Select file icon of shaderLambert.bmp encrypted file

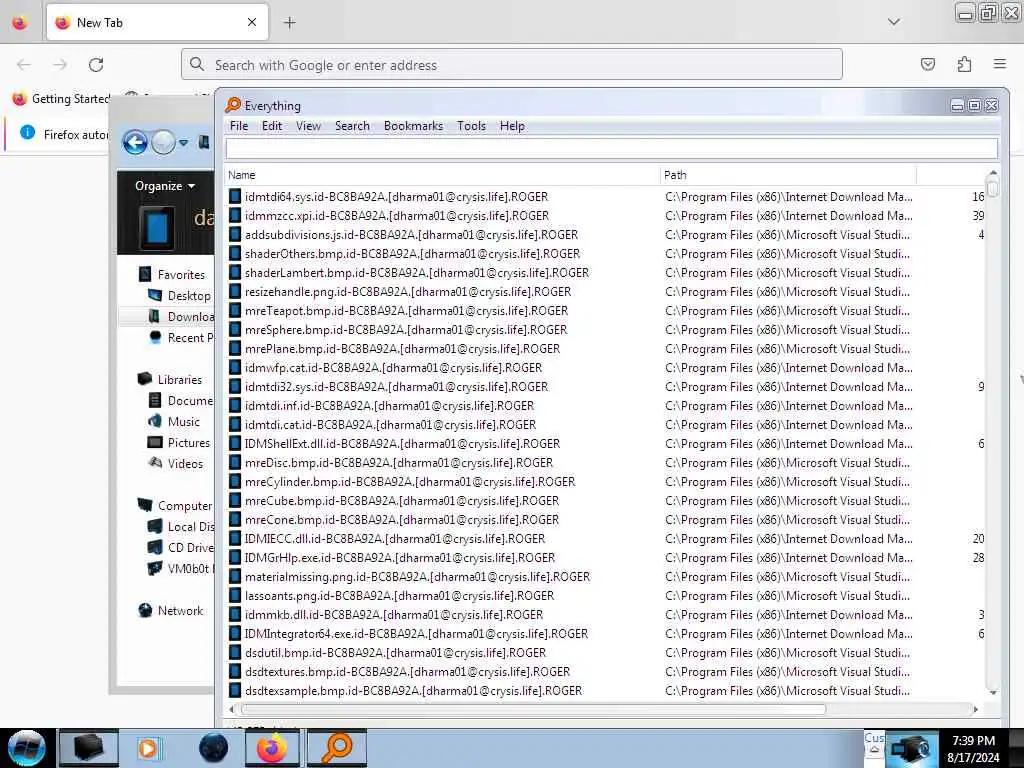pos(234,272)
